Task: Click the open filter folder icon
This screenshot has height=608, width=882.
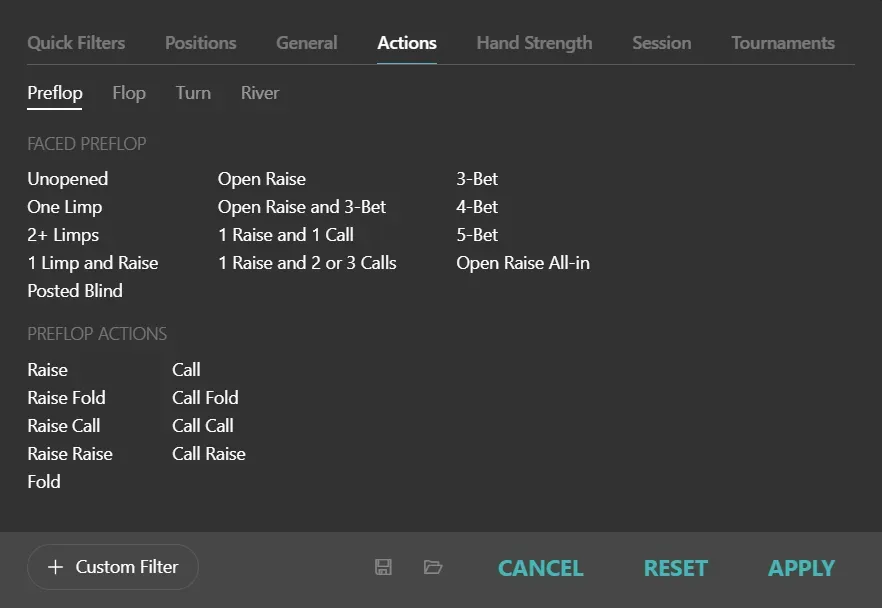Action: 433,567
